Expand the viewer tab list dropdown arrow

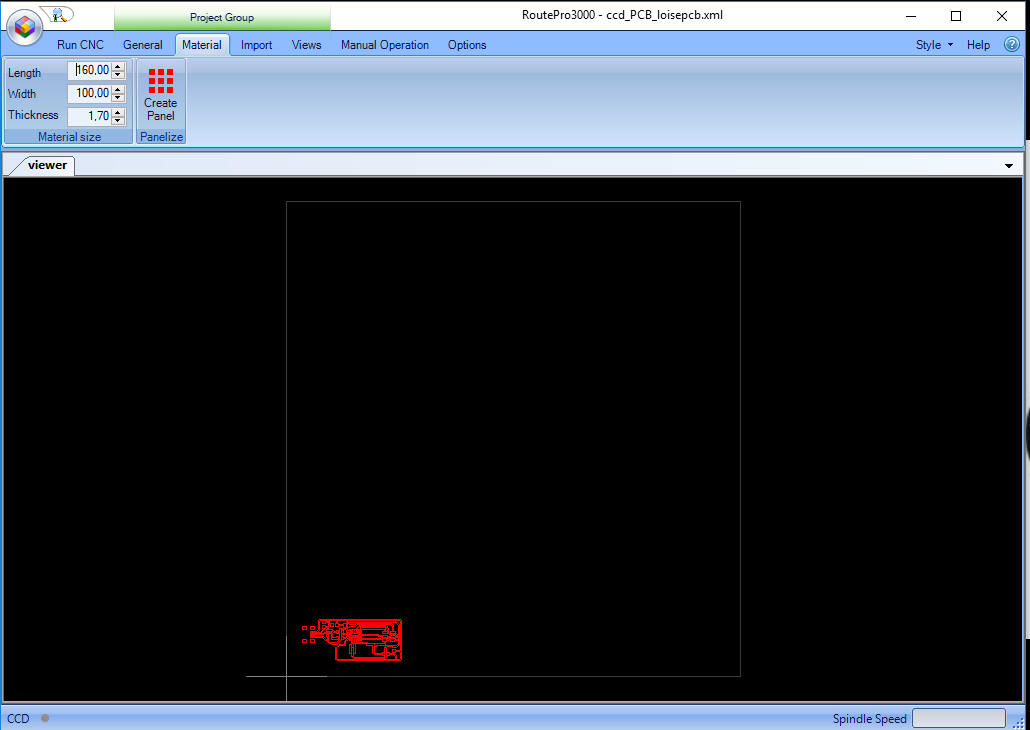[1009, 166]
